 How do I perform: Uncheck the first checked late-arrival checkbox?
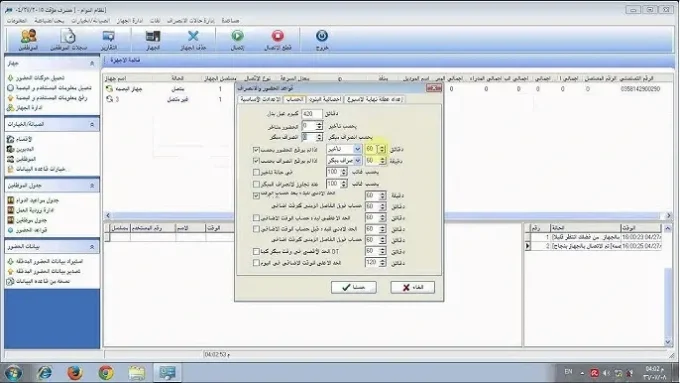[x=256, y=150]
